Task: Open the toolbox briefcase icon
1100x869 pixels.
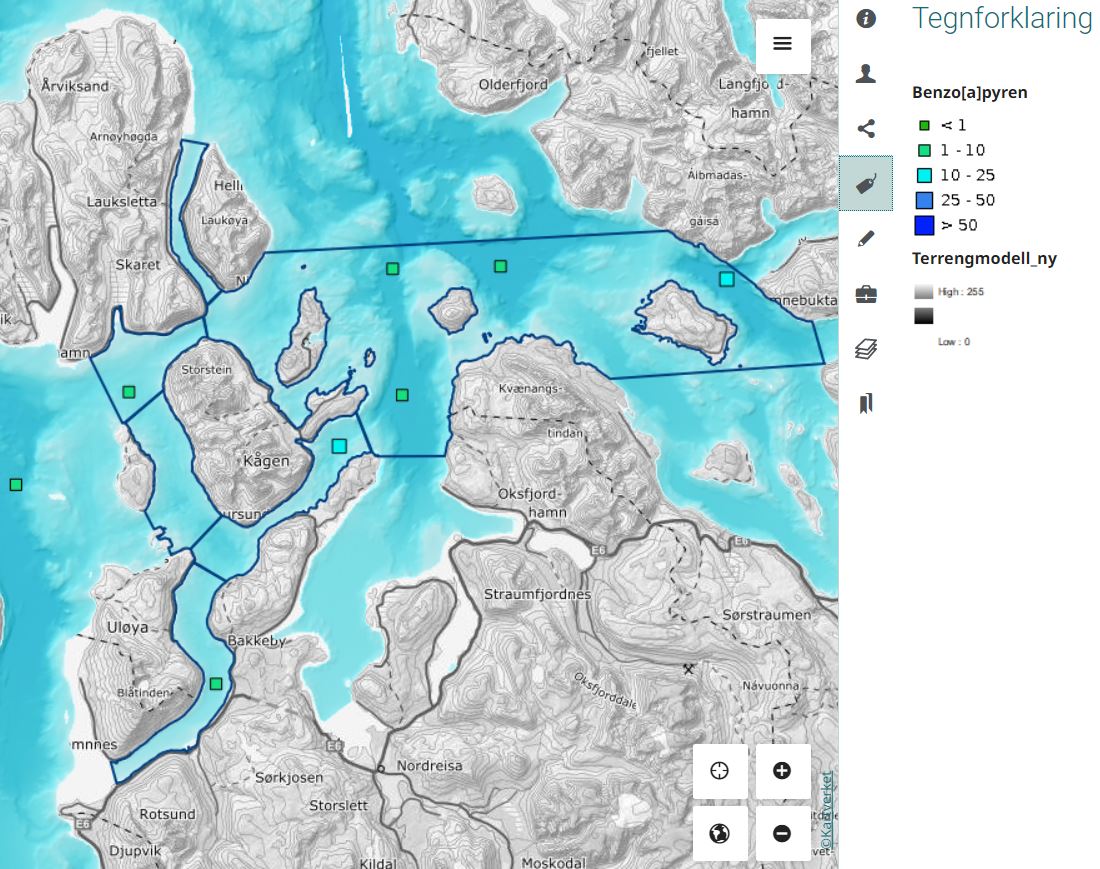Action: [x=866, y=294]
